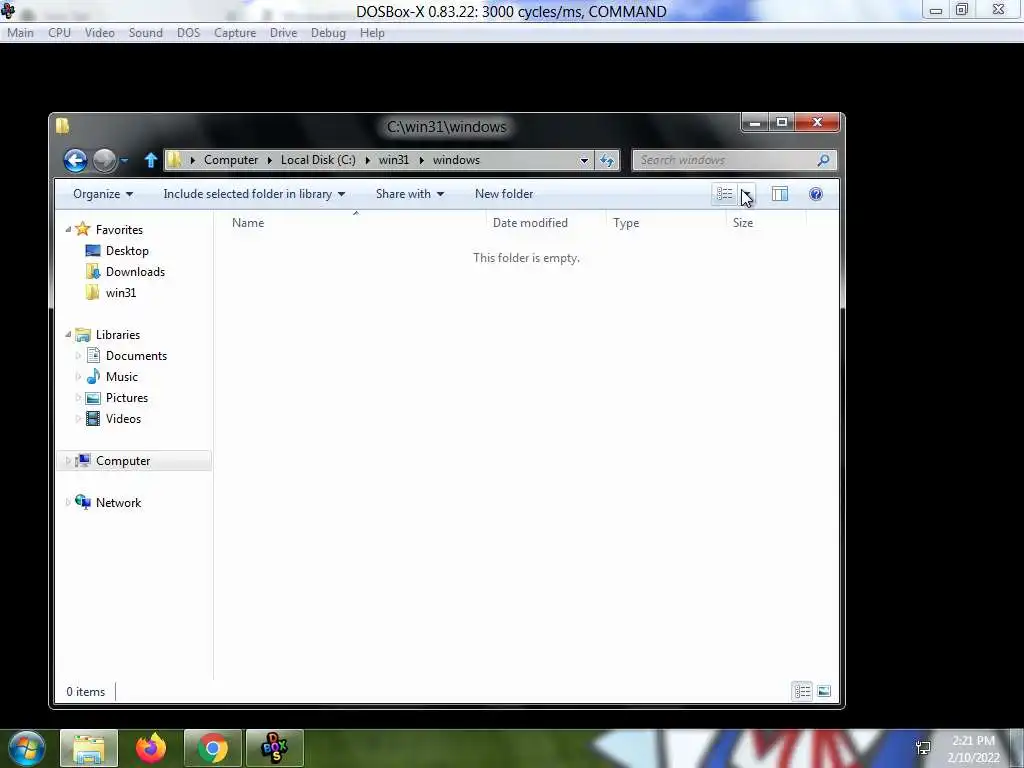Open the Organize menu
This screenshot has width=1024, height=768.
click(x=103, y=194)
